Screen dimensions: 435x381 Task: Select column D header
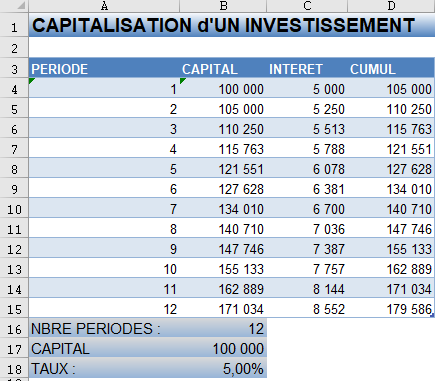tap(391, 6)
